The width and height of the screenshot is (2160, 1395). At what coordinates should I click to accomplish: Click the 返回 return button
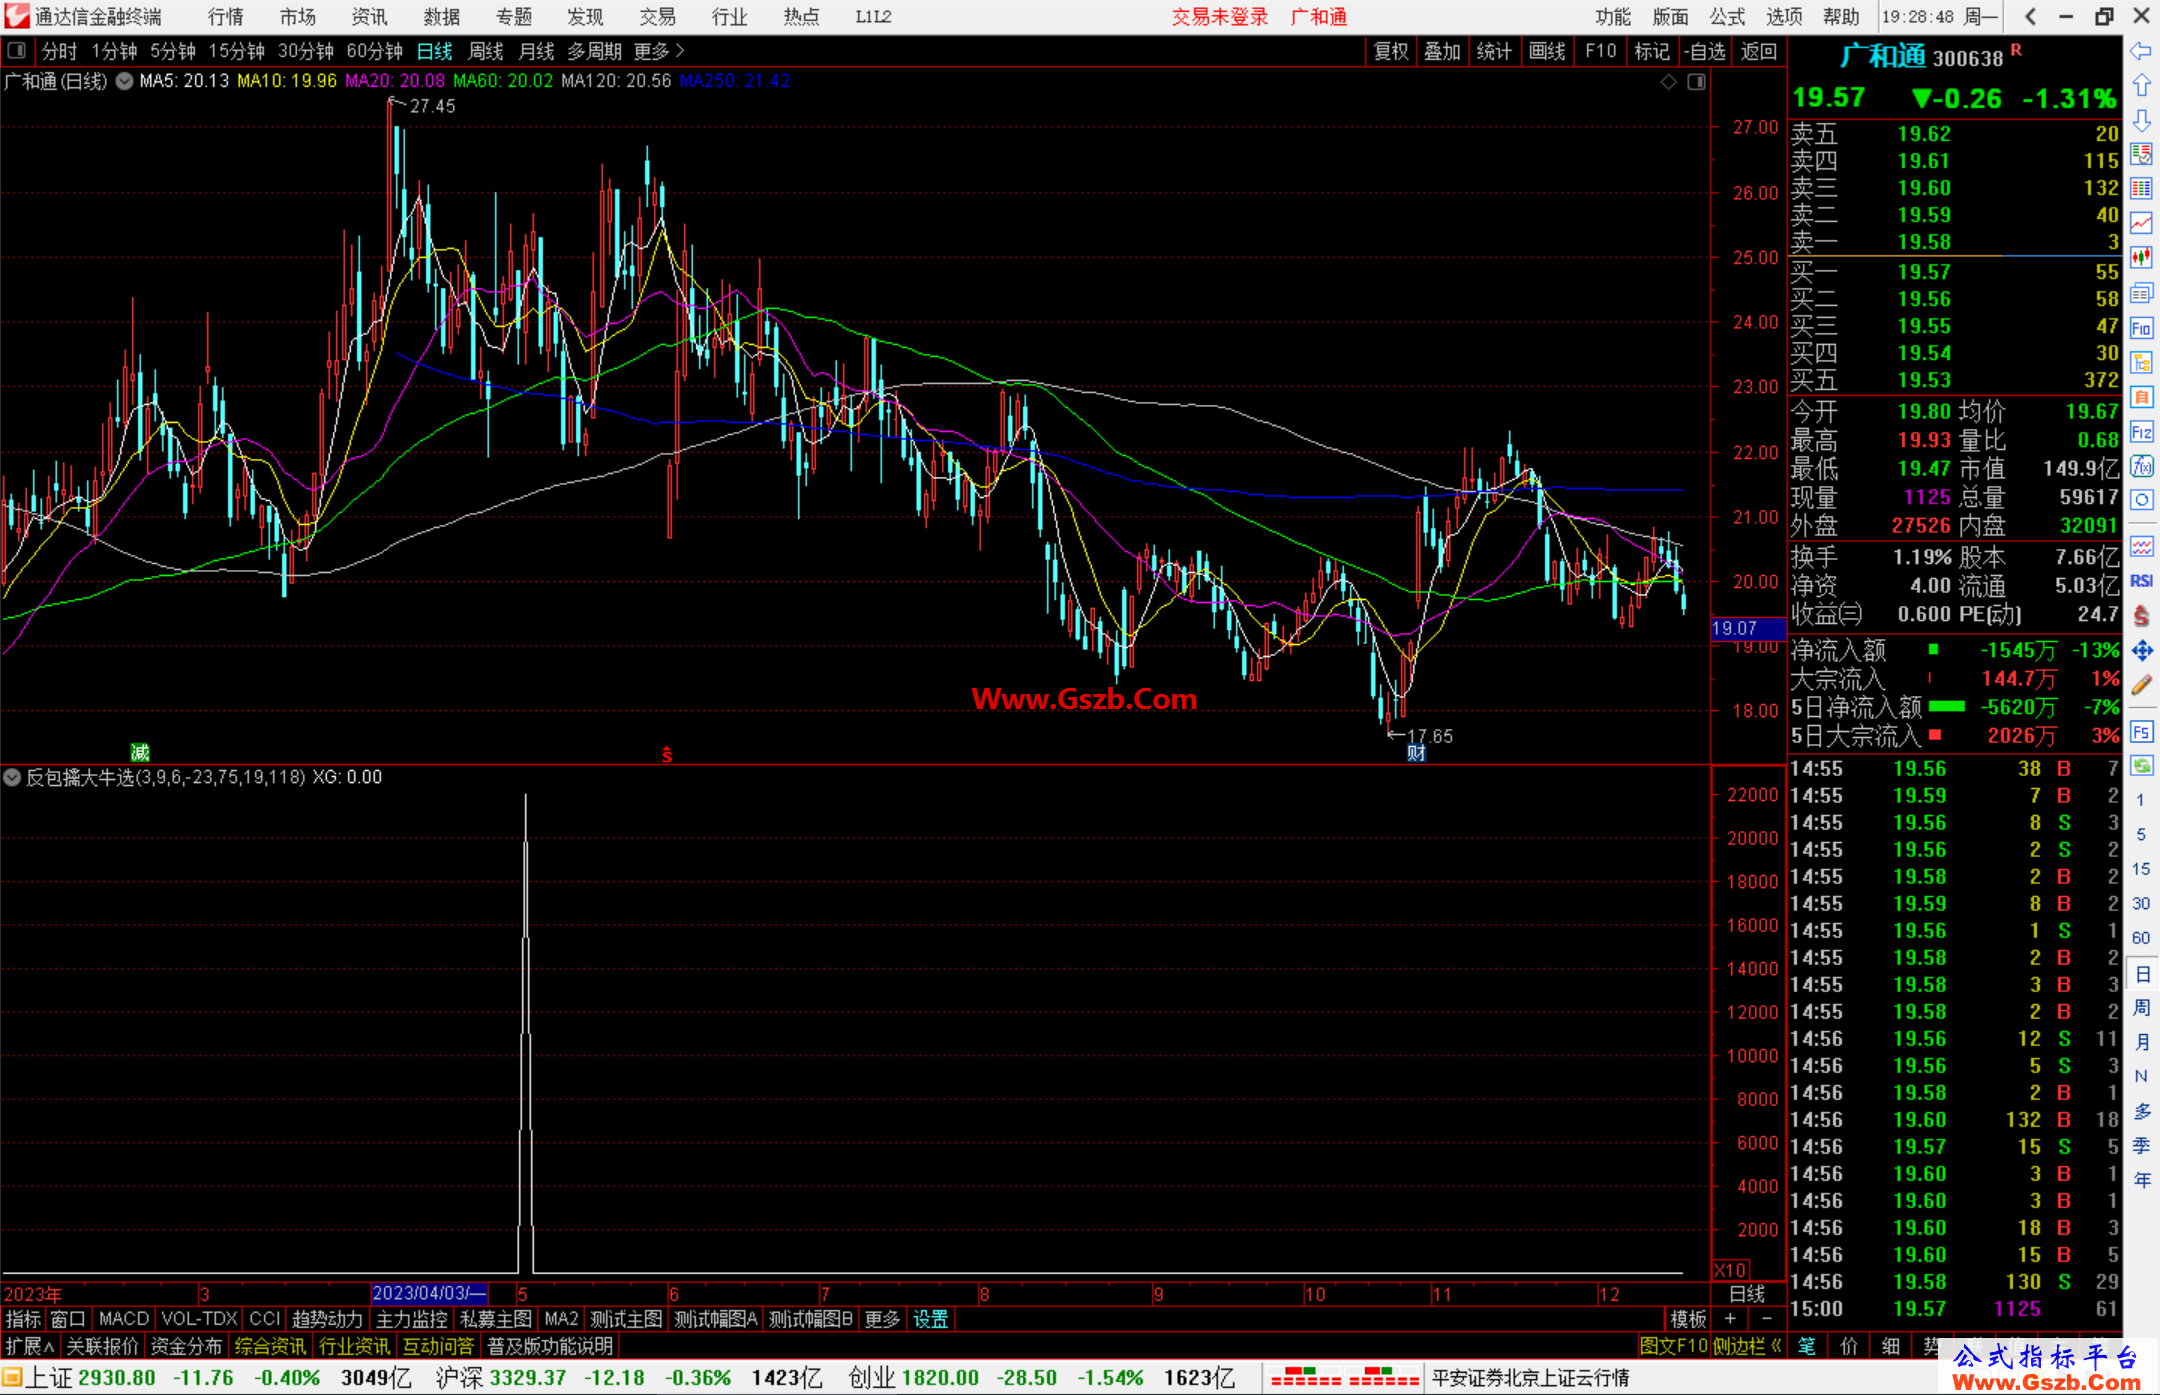(1758, 51)
